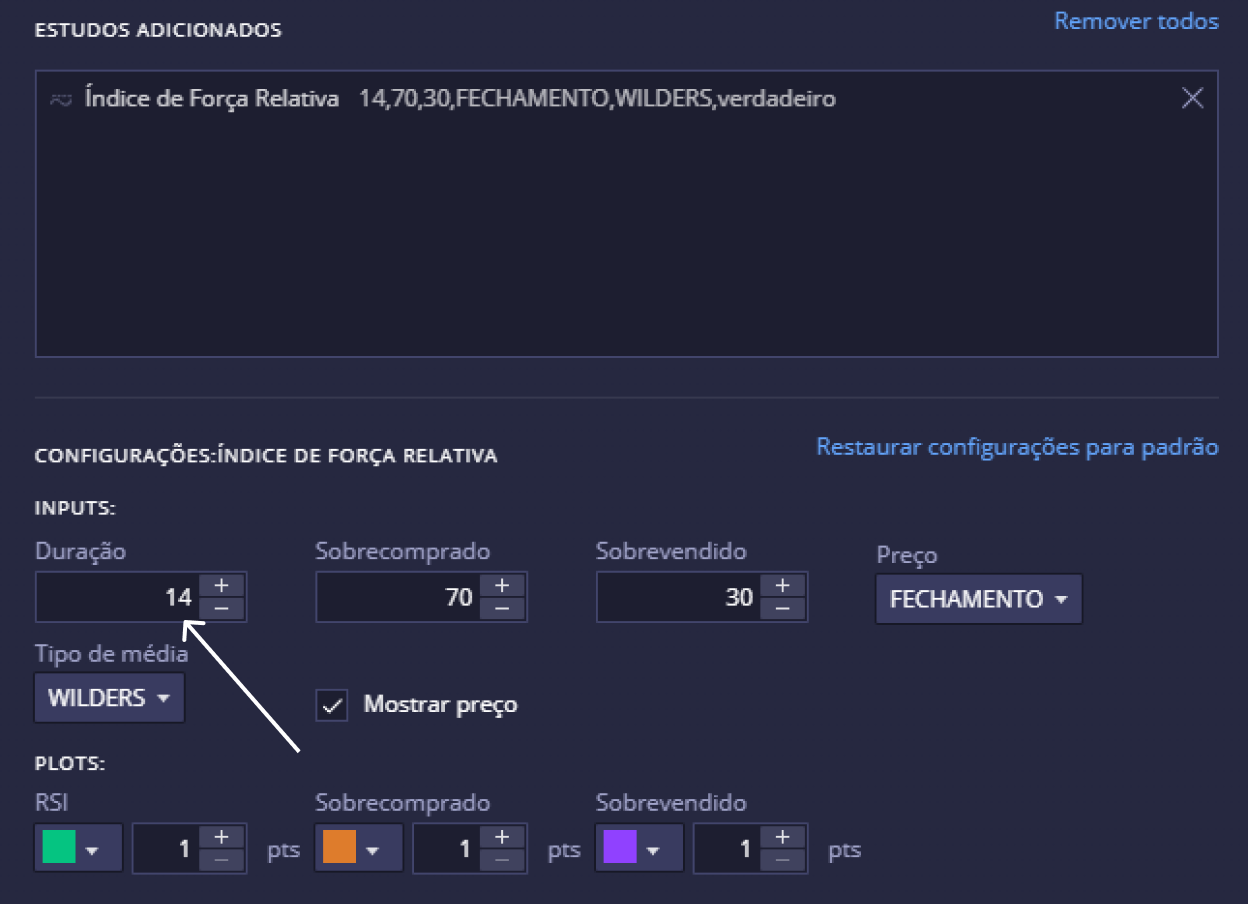Open the RSI green color picker

(78, 849)
